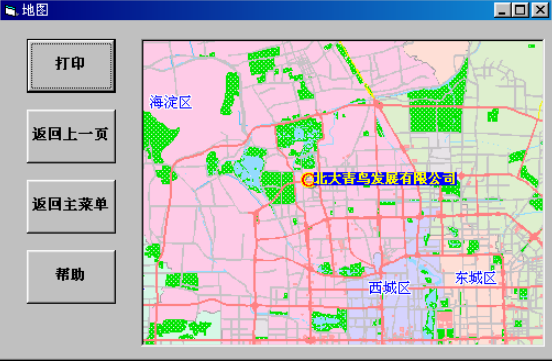Select the red circle location marker on map
This screenshot has height=361, width=552.
pyautogui.click(x=308, y=180)
